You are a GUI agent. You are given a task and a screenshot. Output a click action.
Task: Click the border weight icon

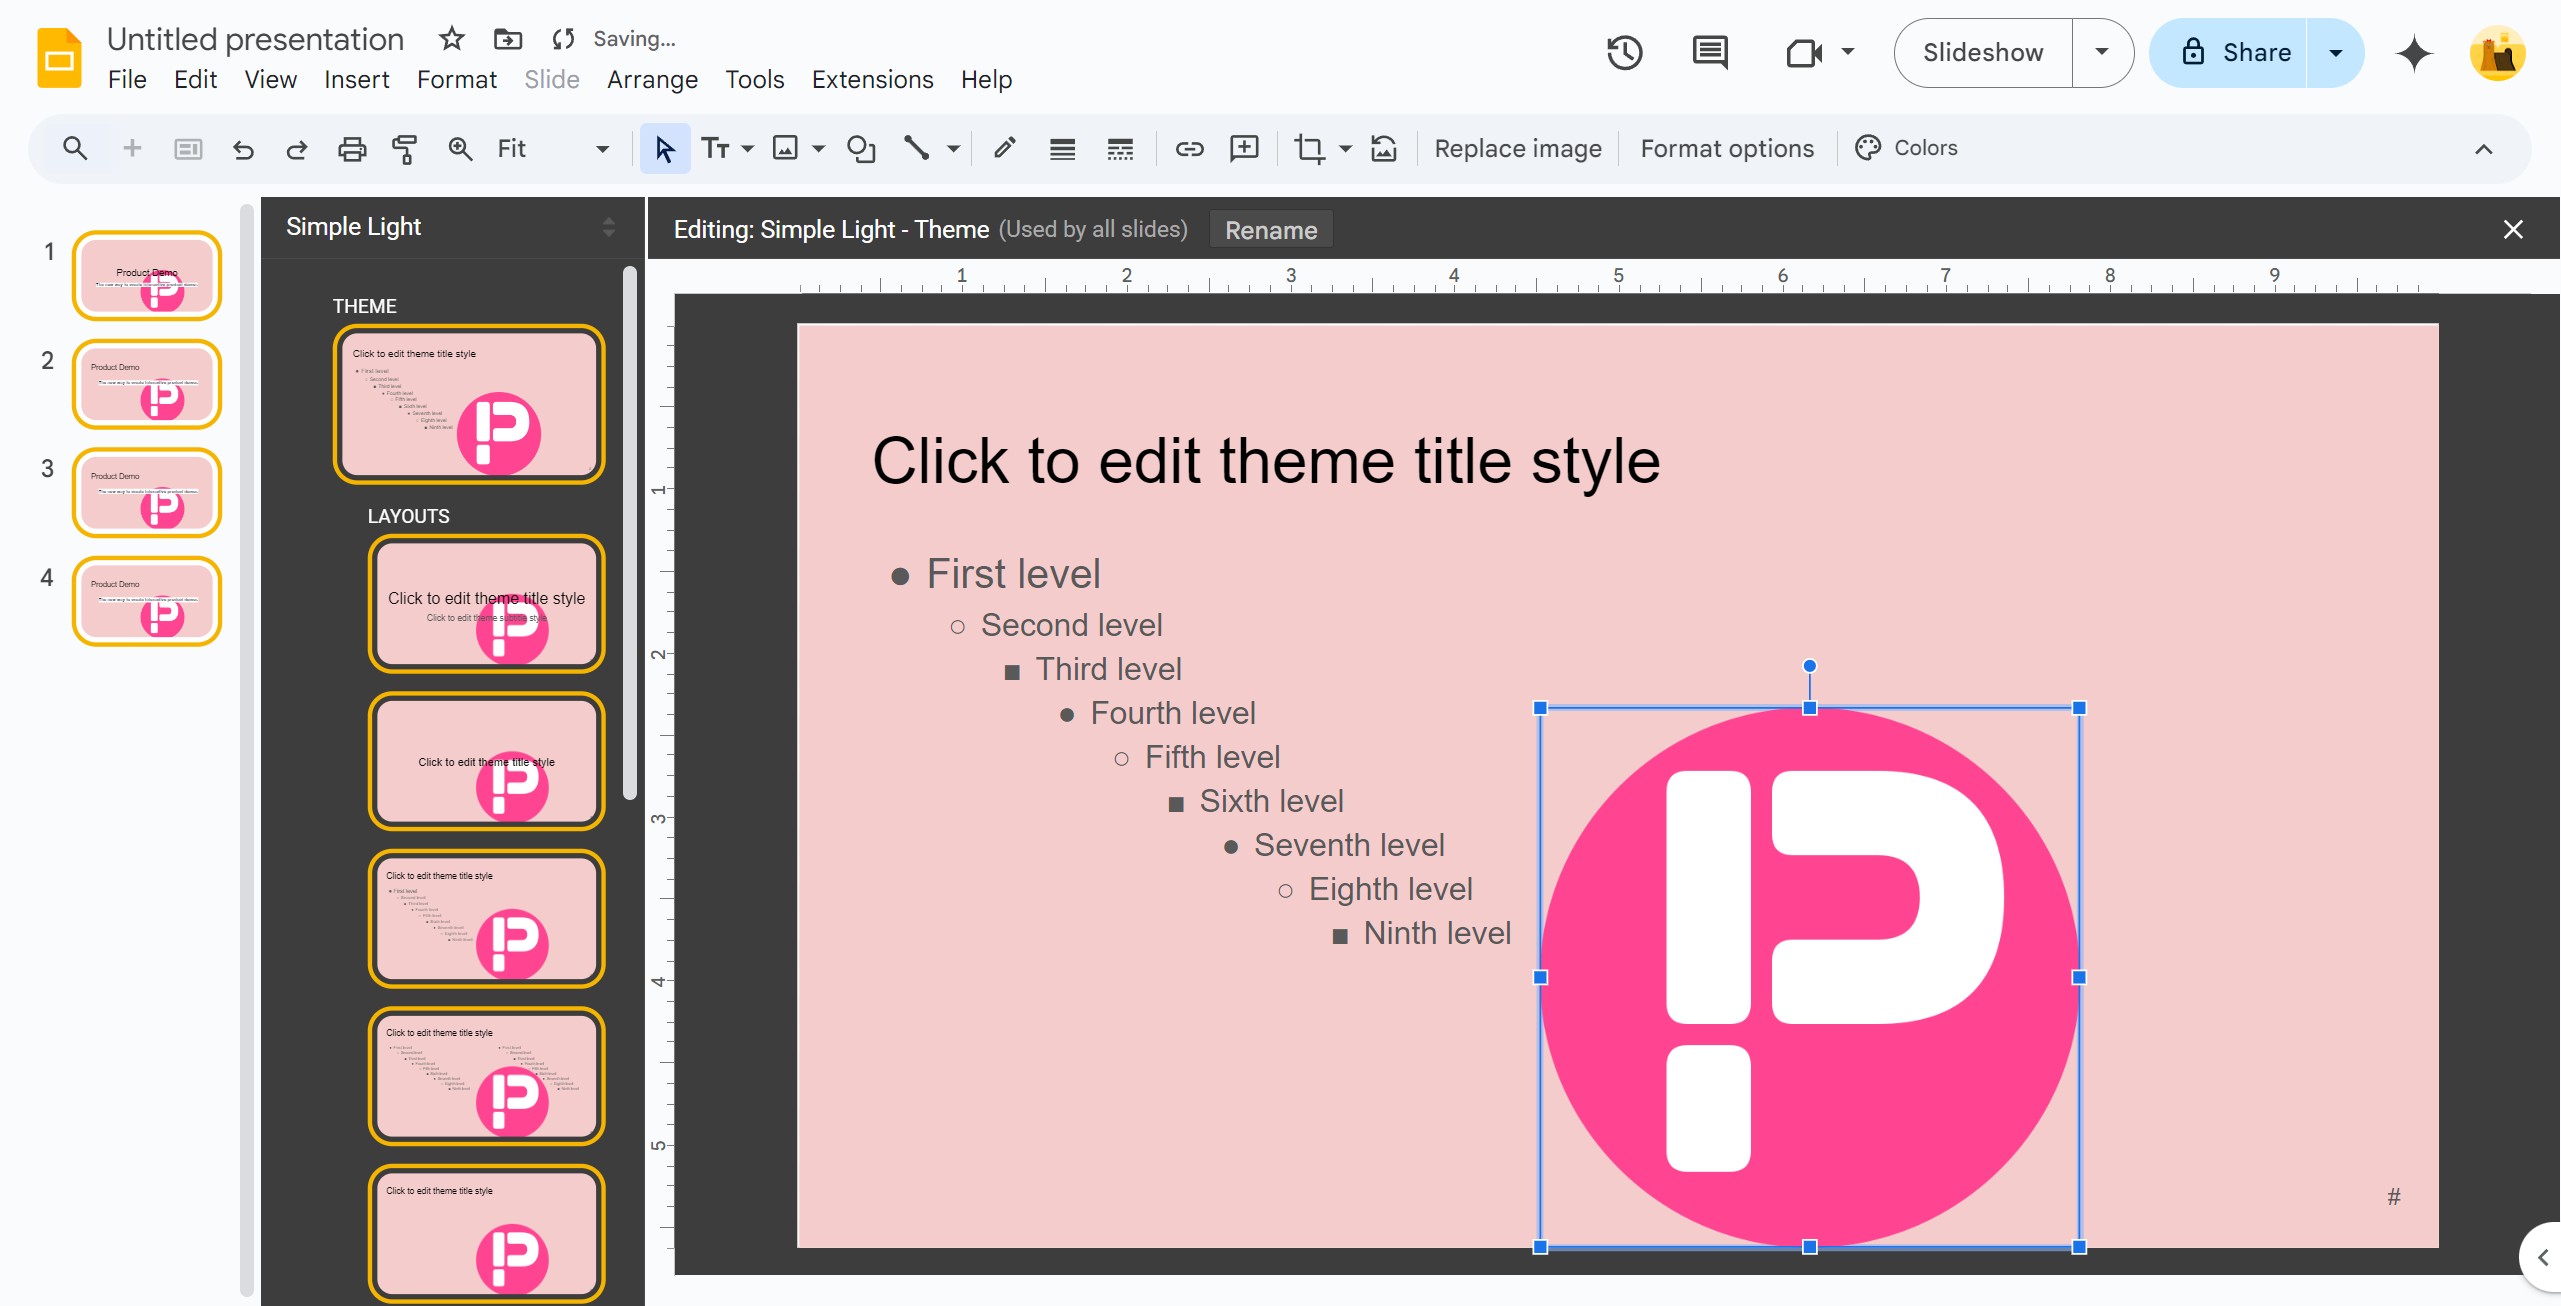pos(1062,149)
